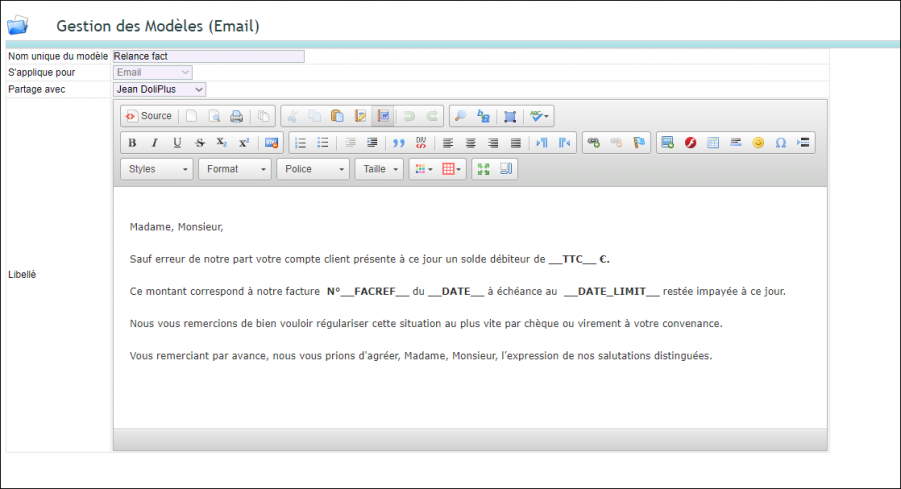Viewport: 901px width, 489px height.
Task: Open the Preview document icon
Action: pos(214,116)
